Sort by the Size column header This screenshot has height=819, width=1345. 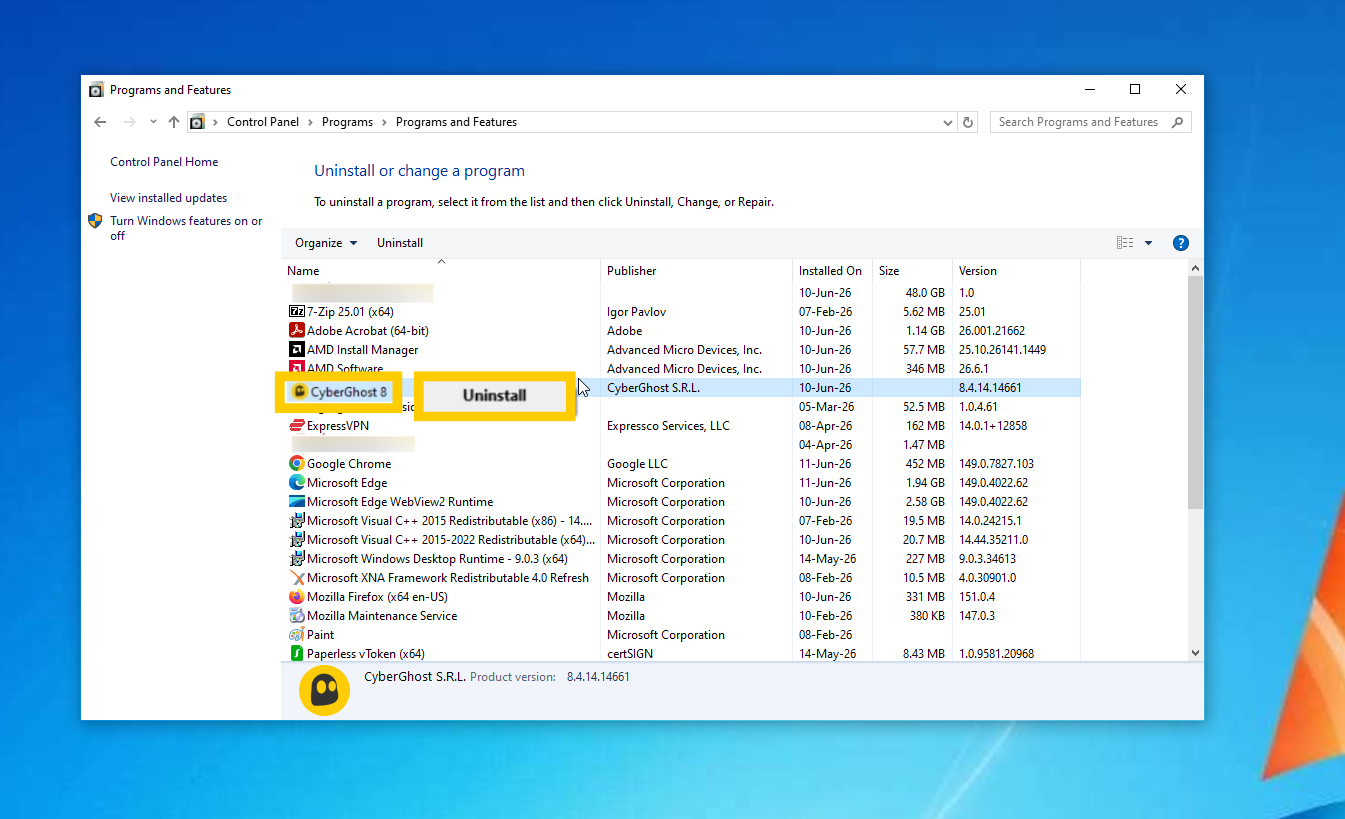click(x=912, y=271)
